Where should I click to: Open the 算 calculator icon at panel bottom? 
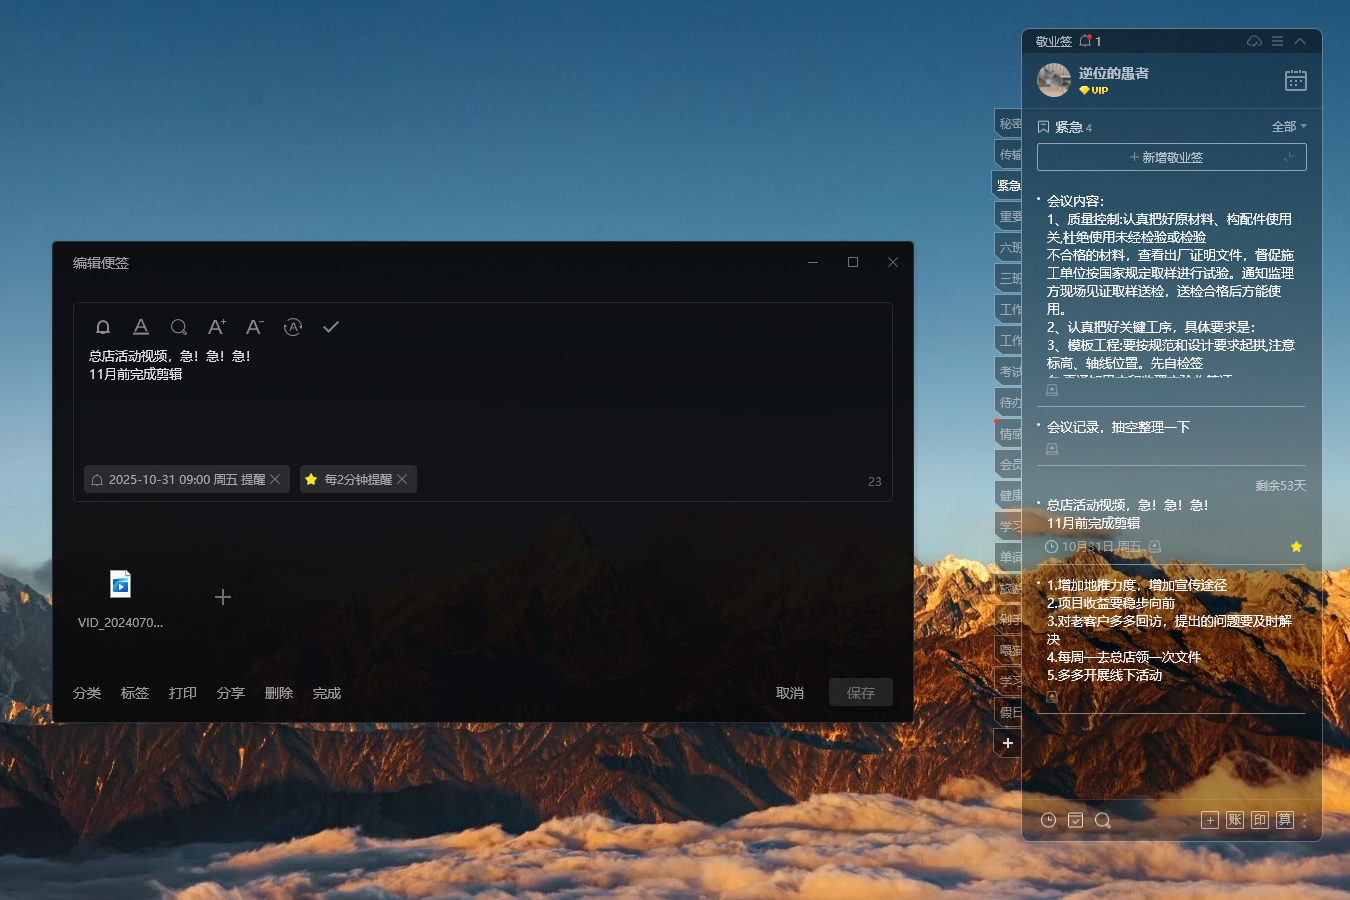coord(1285,820)
